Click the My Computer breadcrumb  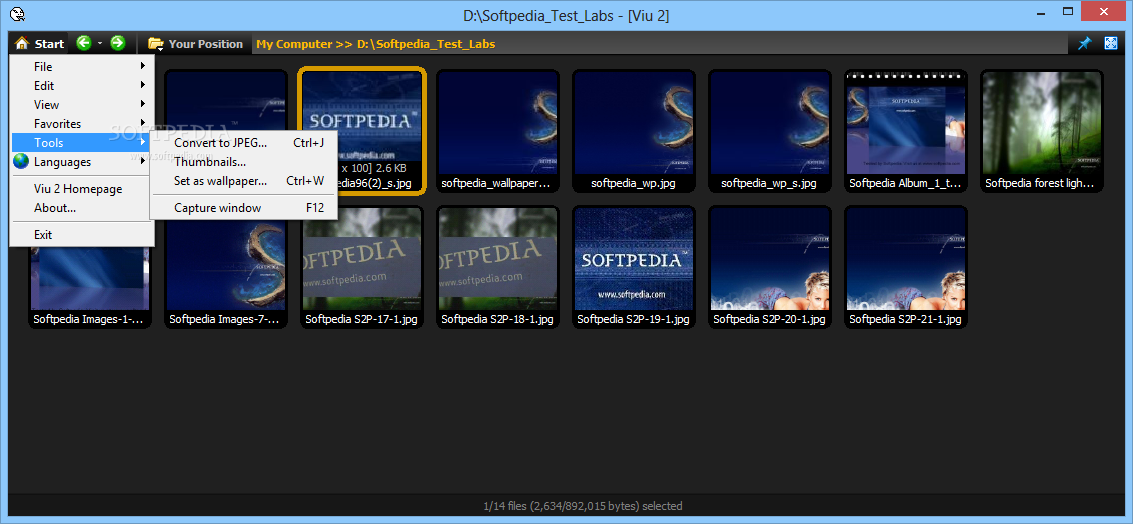click(x=294, y=44)
